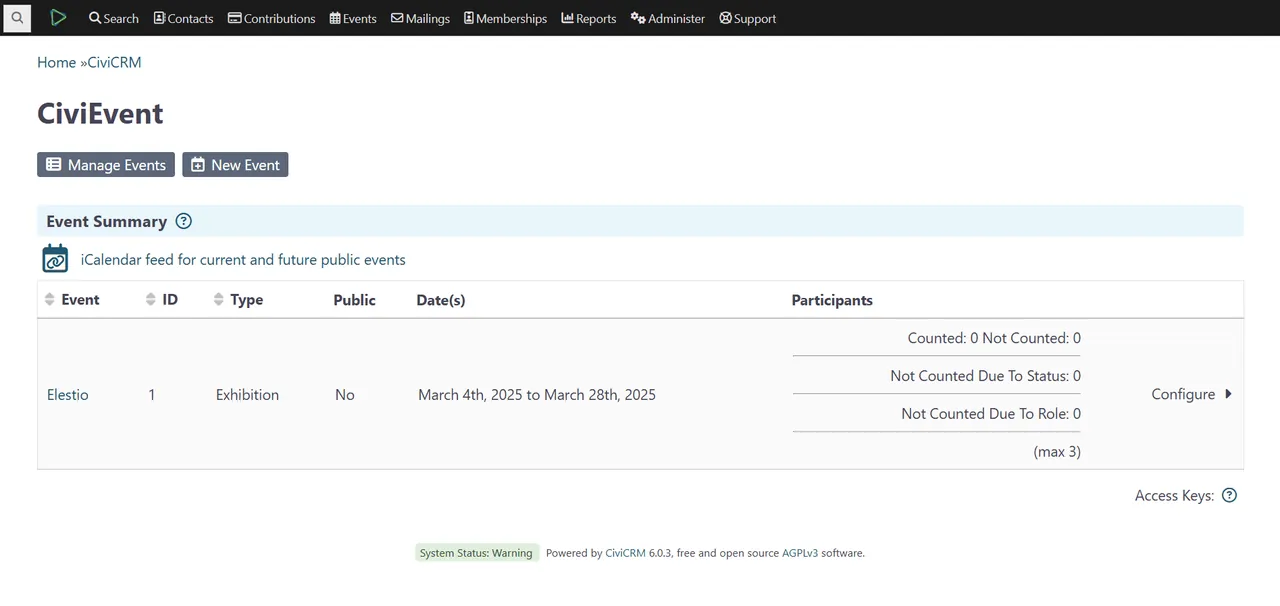Click Counted: 0 participants text
Image resolution: width=1280 pixels, height=606 pixels.
coord(943,338)
